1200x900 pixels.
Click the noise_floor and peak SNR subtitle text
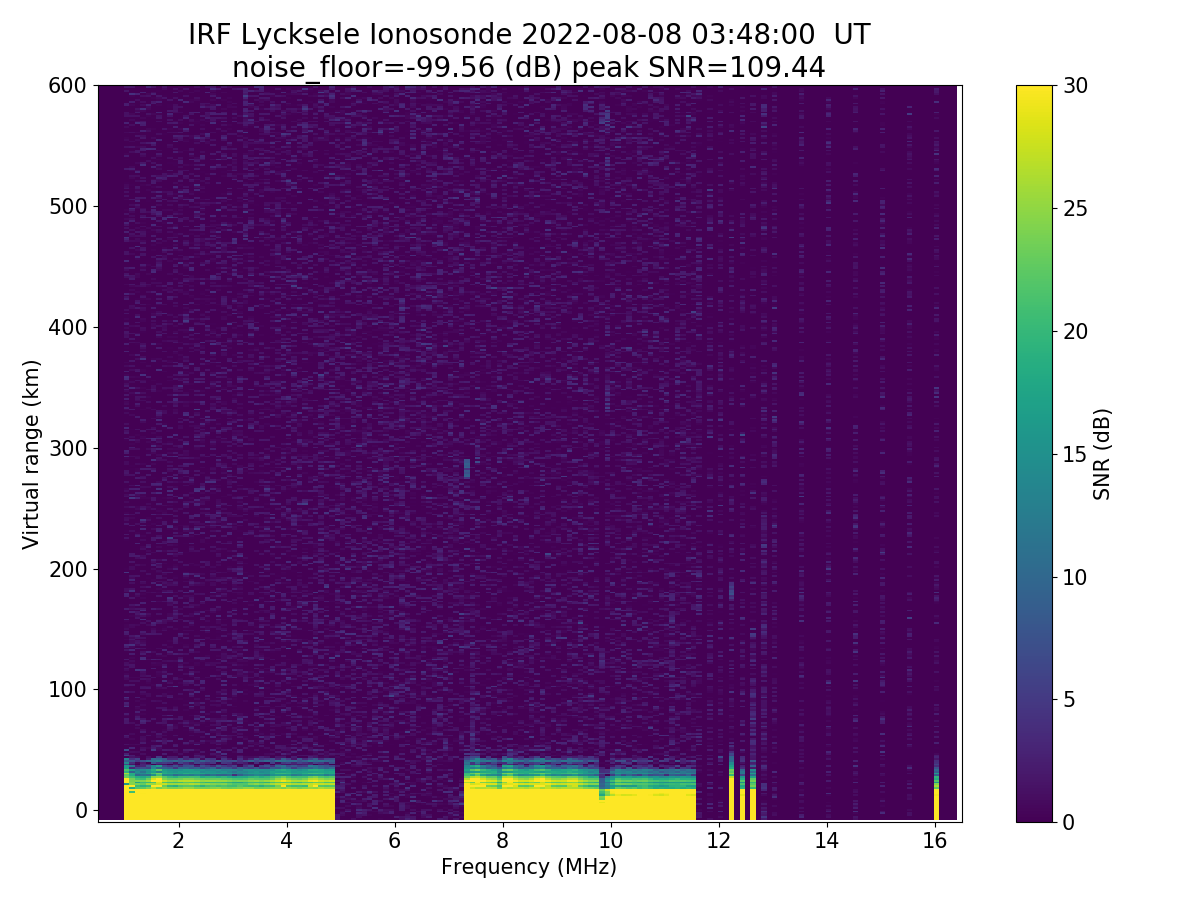529,68
